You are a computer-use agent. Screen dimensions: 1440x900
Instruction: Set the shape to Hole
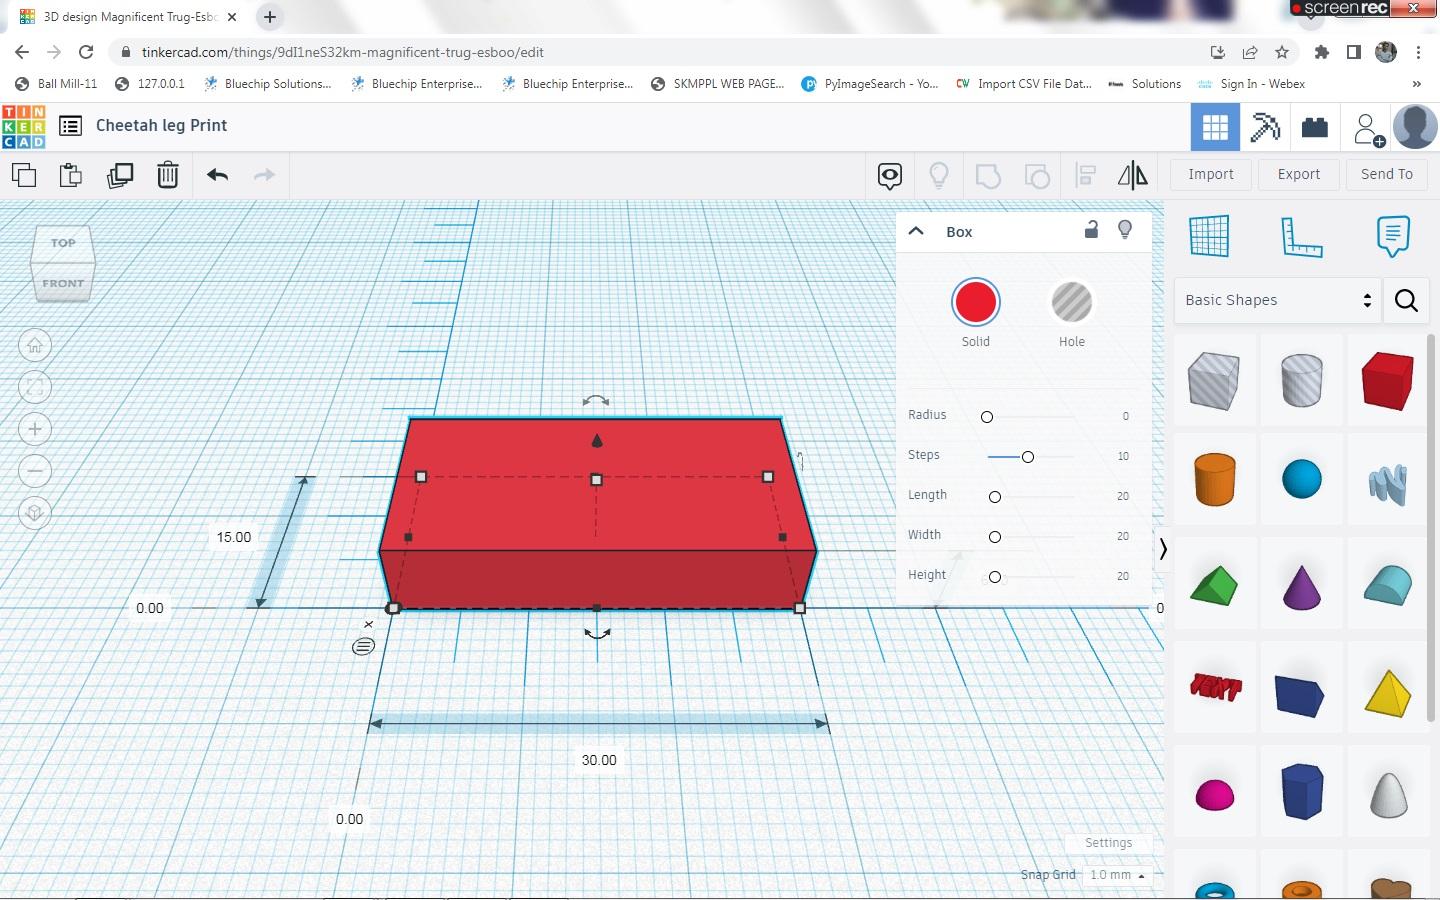(1072, 303)
